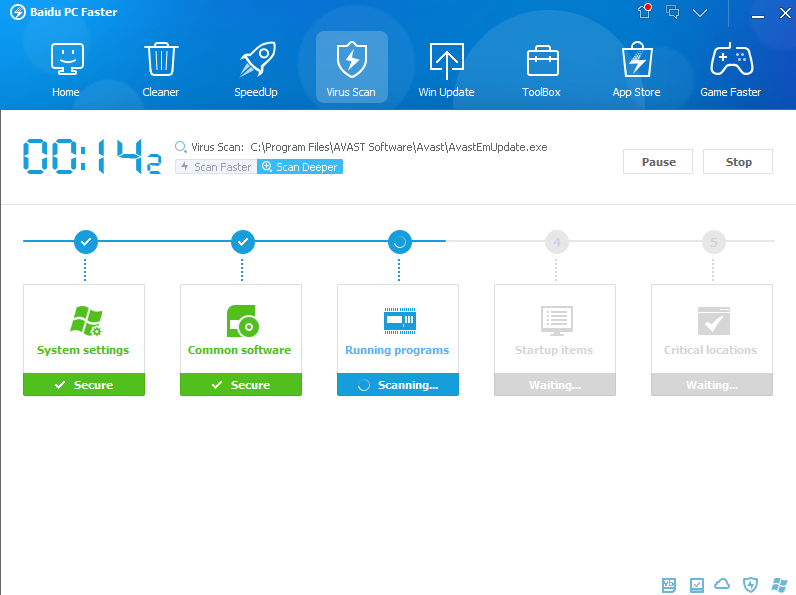Click the Critical locations checkmark icon
This screenshot has width=796, height=595.
[x=714, y=321]
